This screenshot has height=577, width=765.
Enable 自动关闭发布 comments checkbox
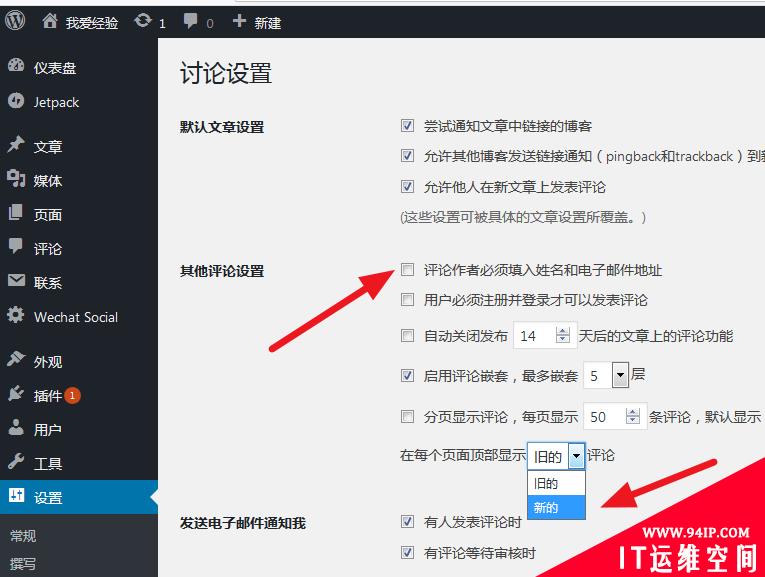pos(407,336)
